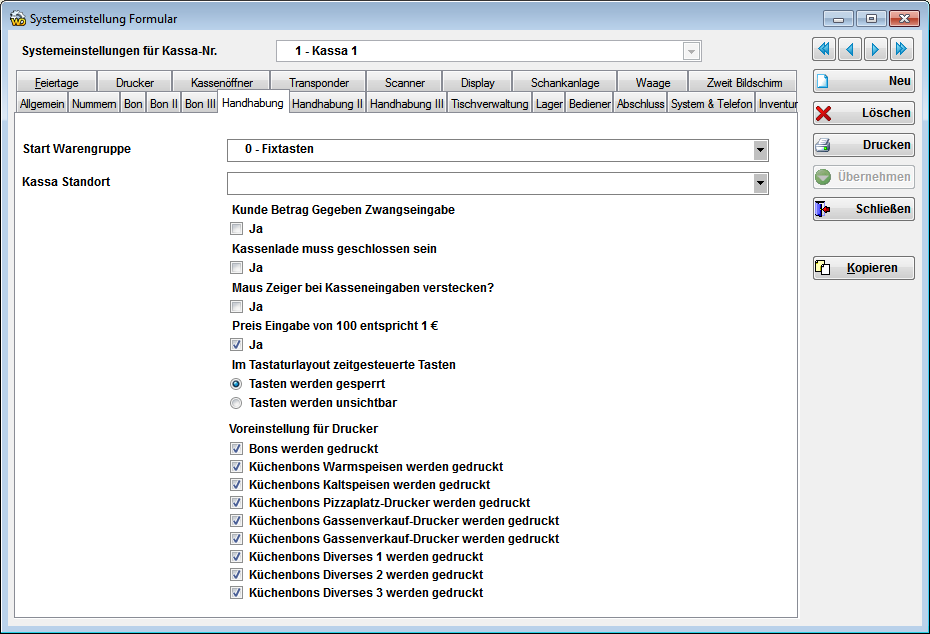Open the Handhabung II tab
The width and height of the screenshot is (930, 634).
pos(327,104)
